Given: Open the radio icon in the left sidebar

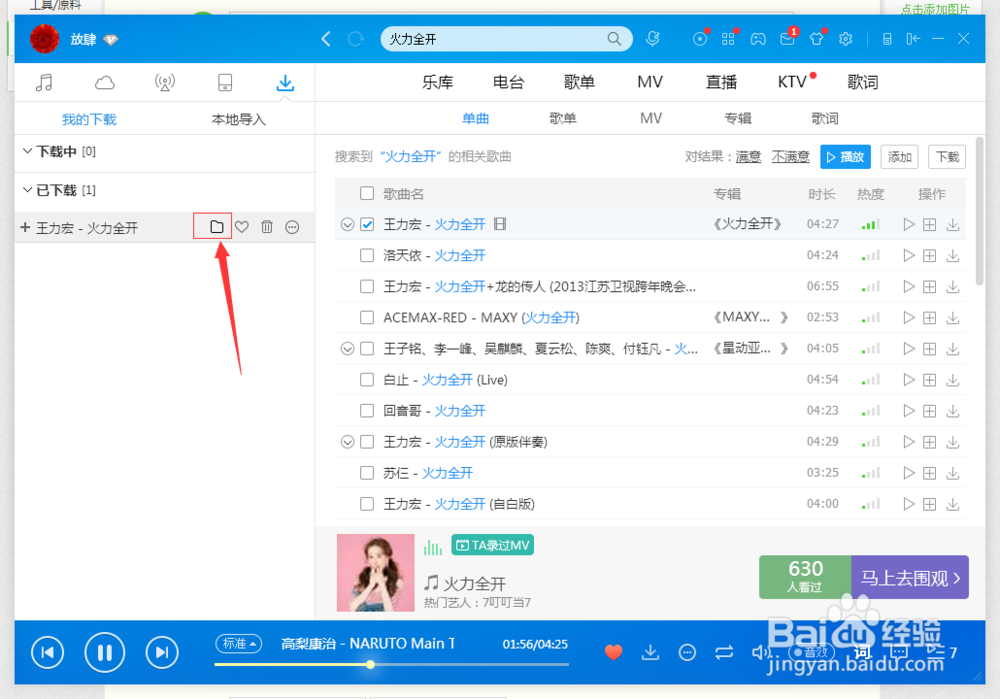Looking at the screenshot, I should (164, 83).
